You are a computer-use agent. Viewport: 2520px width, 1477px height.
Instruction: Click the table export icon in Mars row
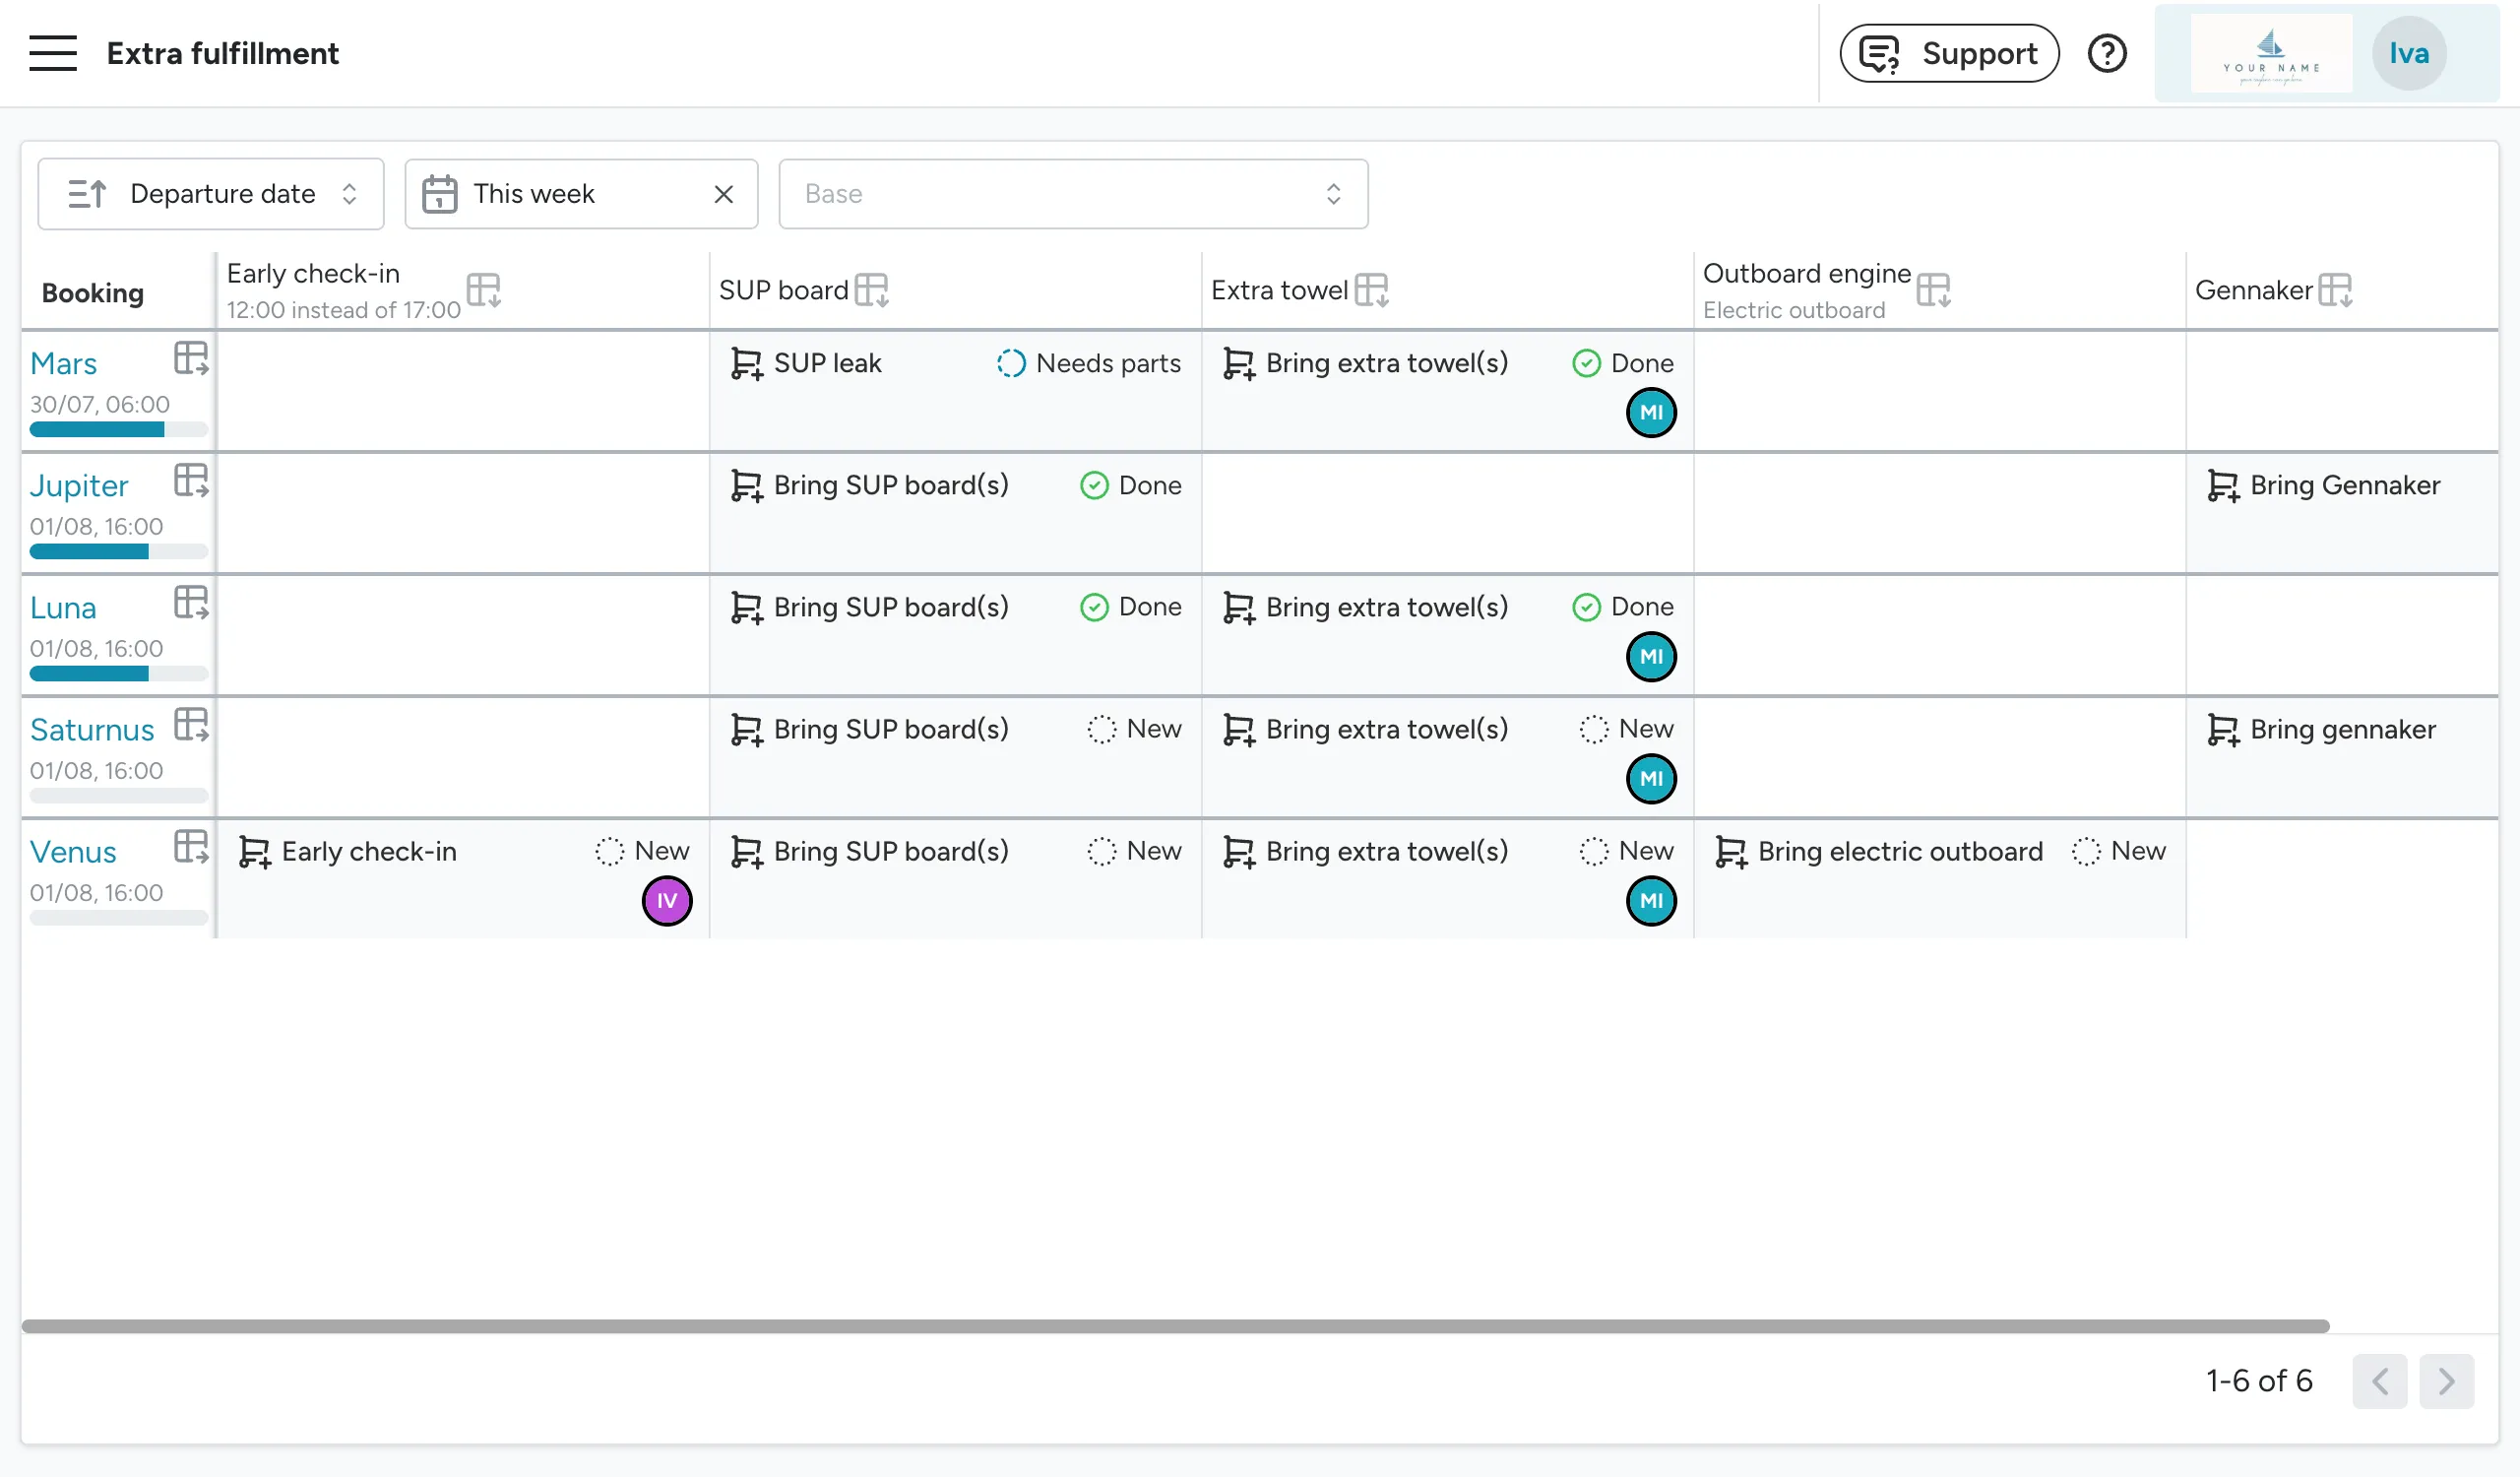190,358
